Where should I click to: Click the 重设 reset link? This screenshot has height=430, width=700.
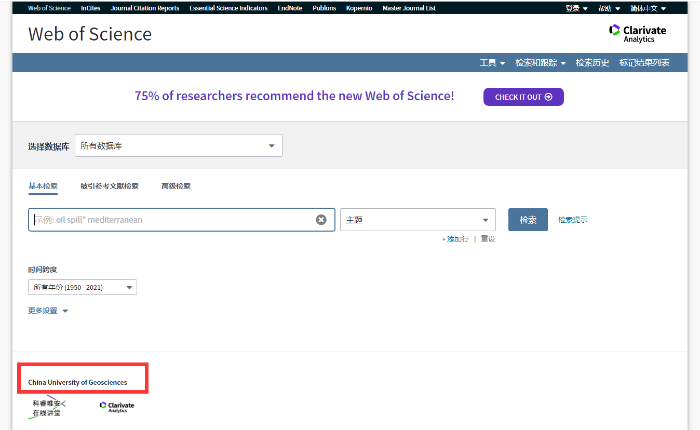tap(488, 239)
